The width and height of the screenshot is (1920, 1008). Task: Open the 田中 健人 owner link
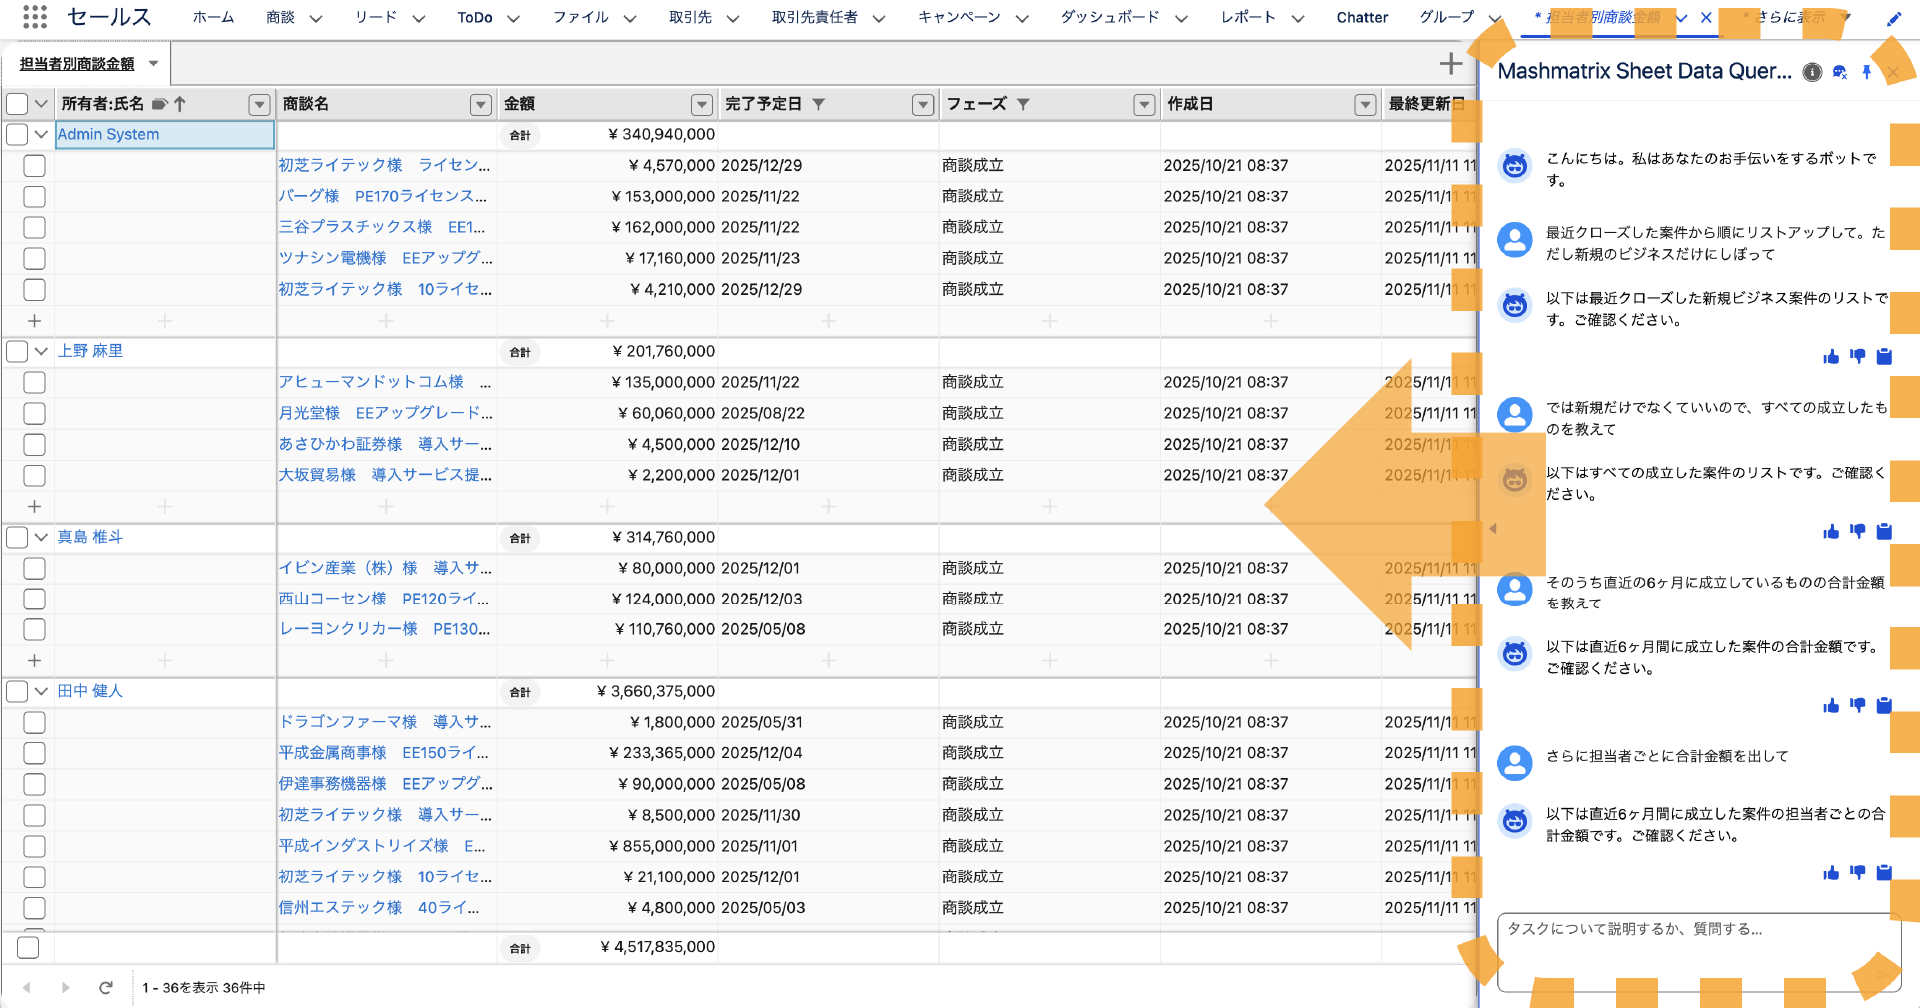(90, 691)
